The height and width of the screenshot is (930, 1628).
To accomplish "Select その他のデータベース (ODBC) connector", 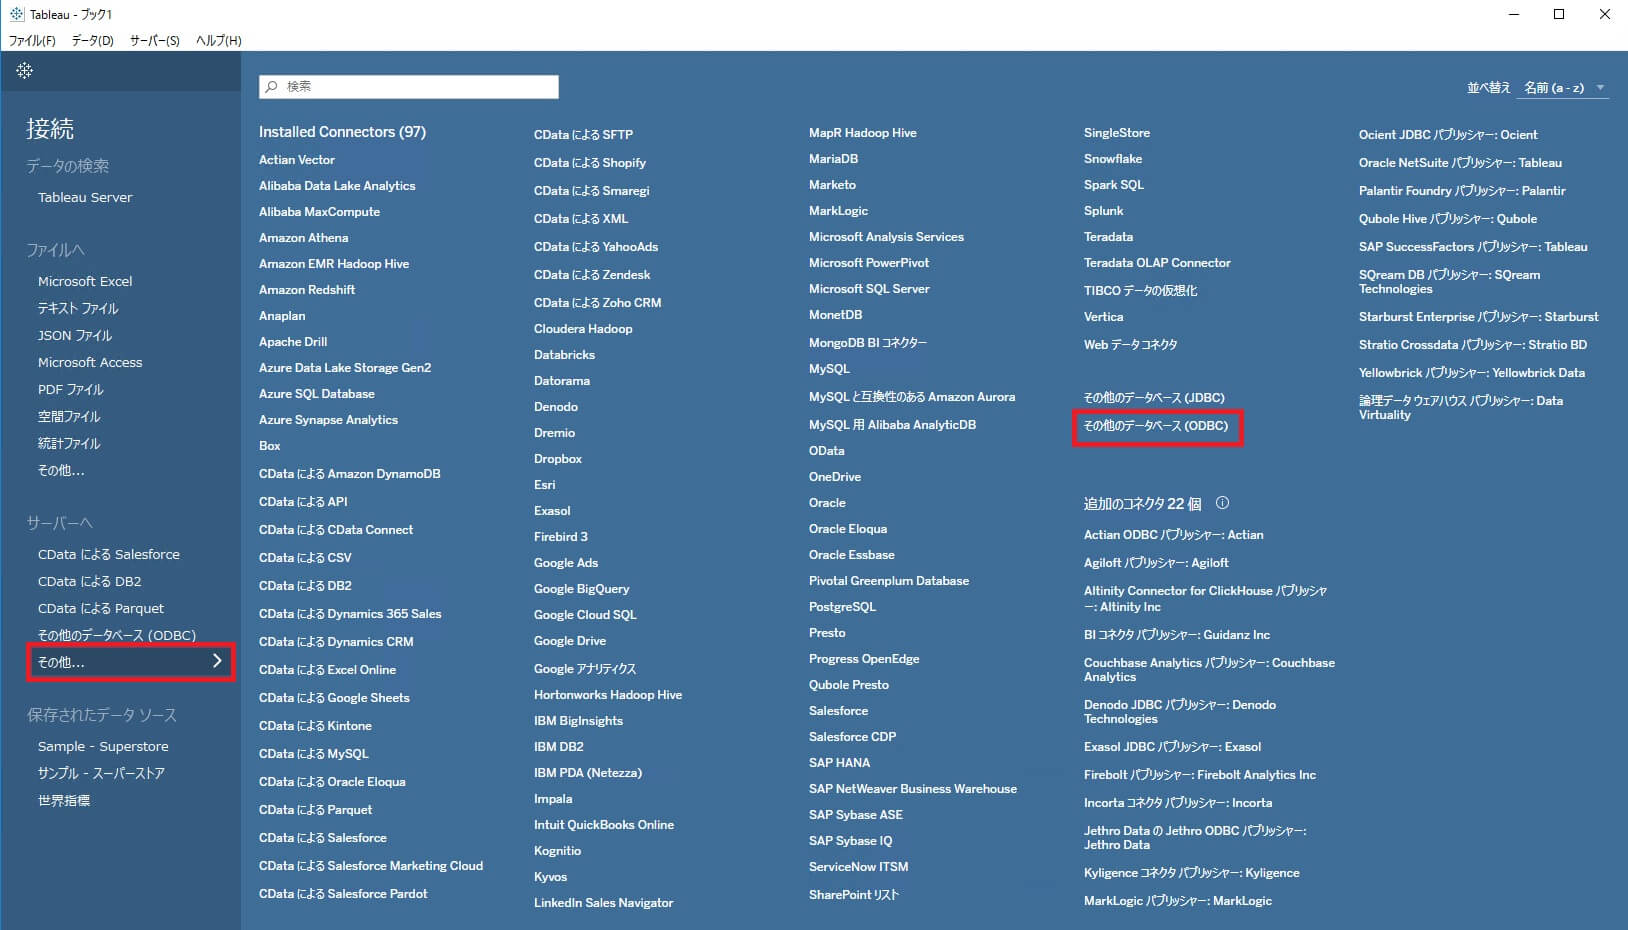I will click(1157, 425).
